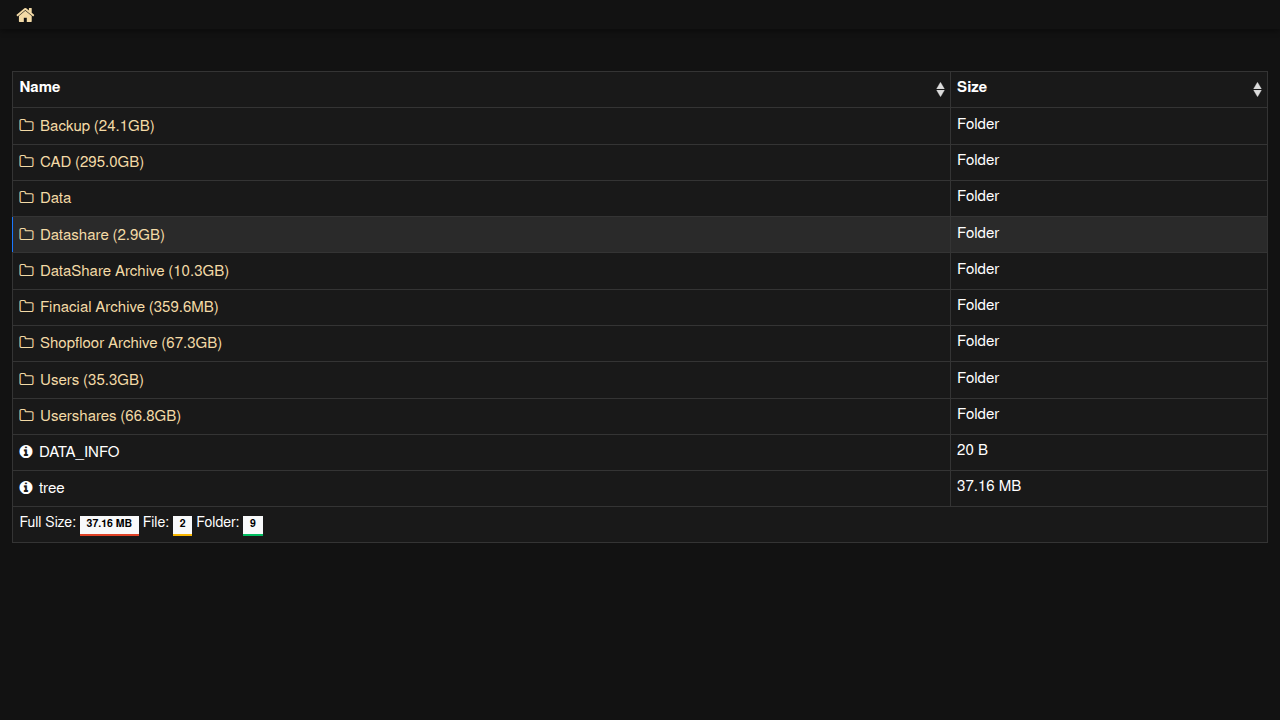Screen dimensions: 1280x720
Task: Click the info icon beside DATA_INFO
Action: [x=26, y=452]
